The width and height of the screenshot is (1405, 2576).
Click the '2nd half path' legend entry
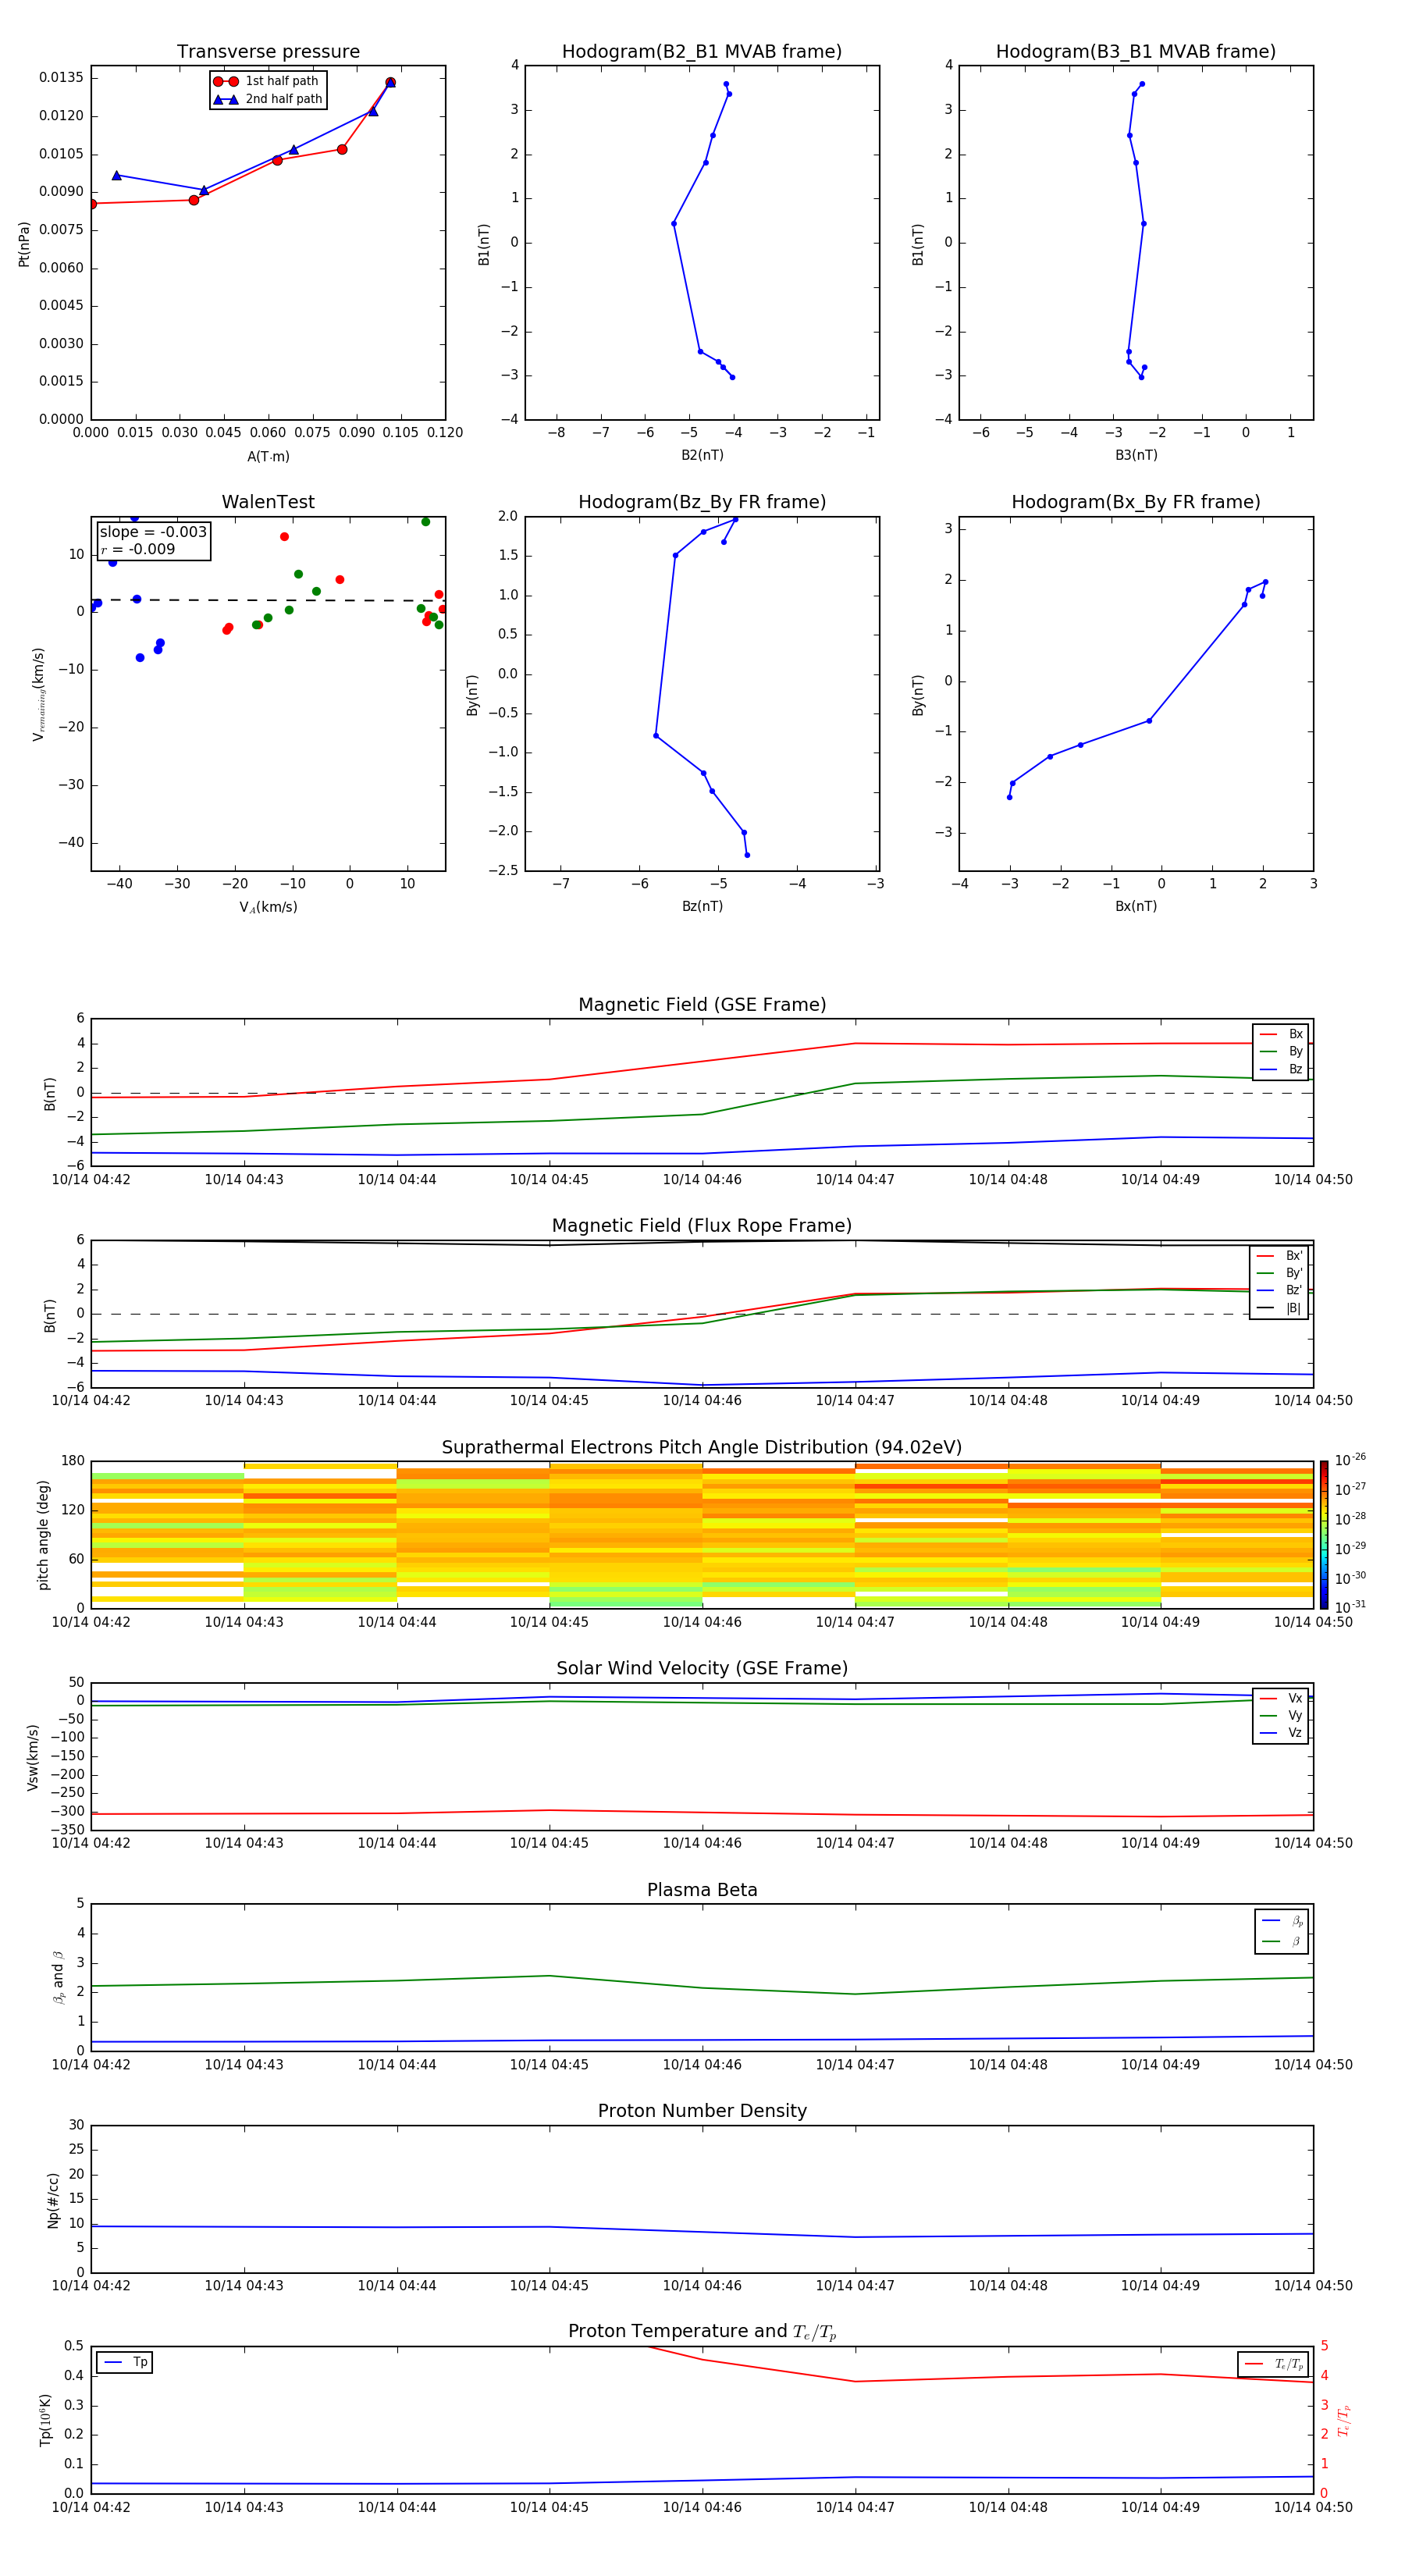(268, 99)
